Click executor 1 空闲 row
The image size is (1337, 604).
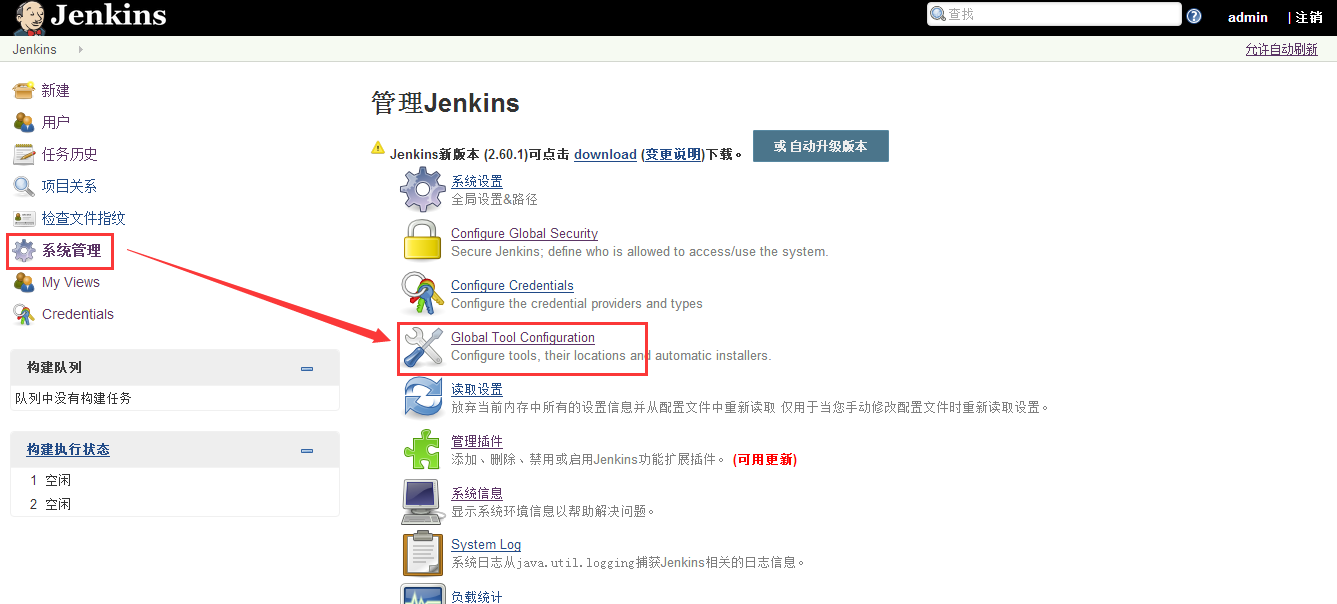coord(175,480)
